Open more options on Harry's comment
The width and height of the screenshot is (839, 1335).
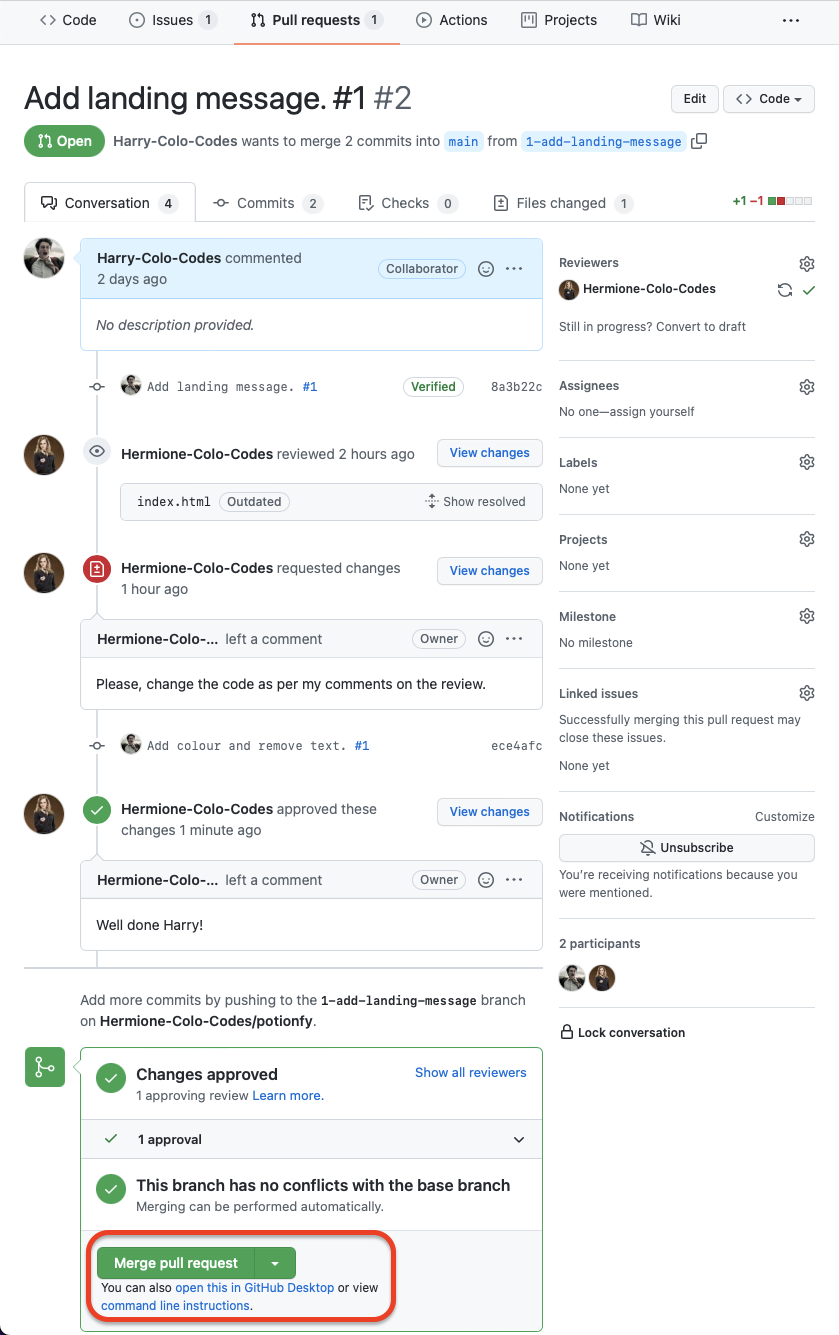(514, 269)
